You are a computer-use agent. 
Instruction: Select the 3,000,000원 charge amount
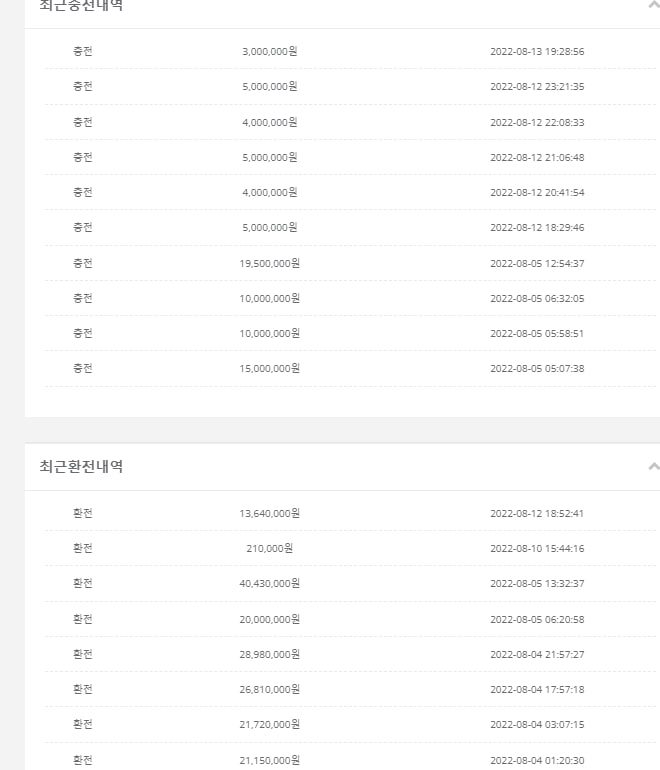pos(270,51)
